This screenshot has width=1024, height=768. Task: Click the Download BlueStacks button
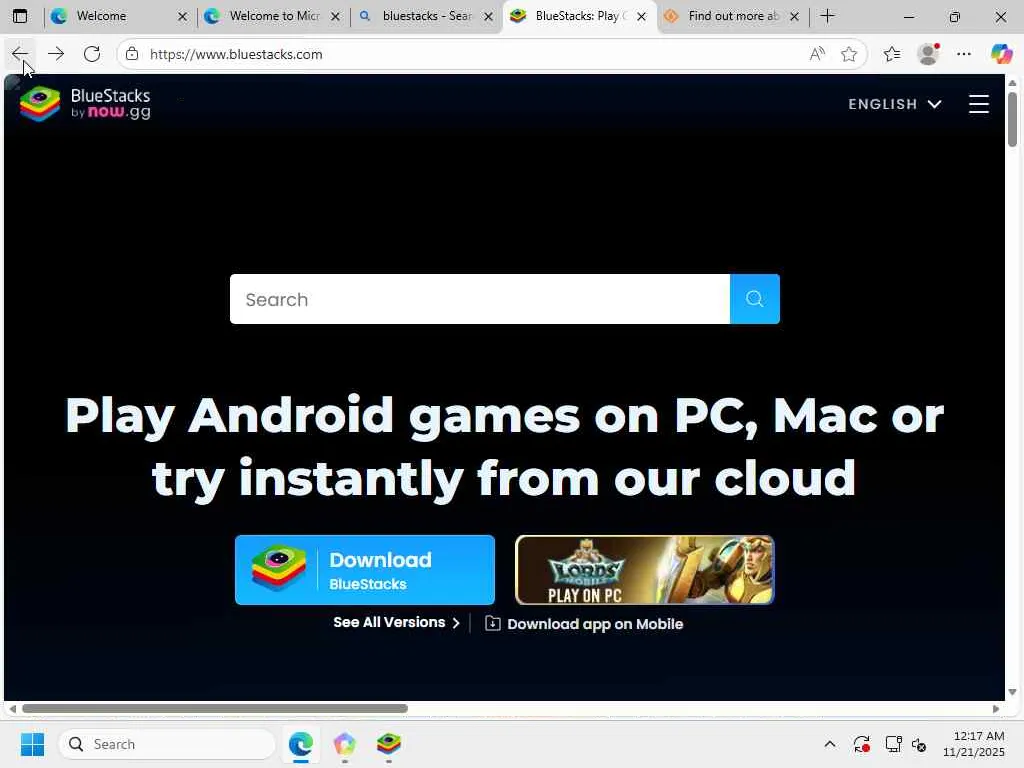click(x=364, y=570)
